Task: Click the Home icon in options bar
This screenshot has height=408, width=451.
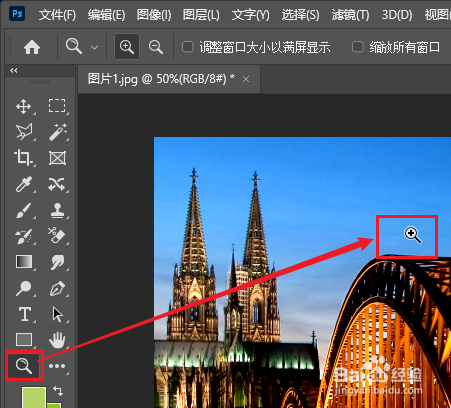Action: tap(32, 47)
